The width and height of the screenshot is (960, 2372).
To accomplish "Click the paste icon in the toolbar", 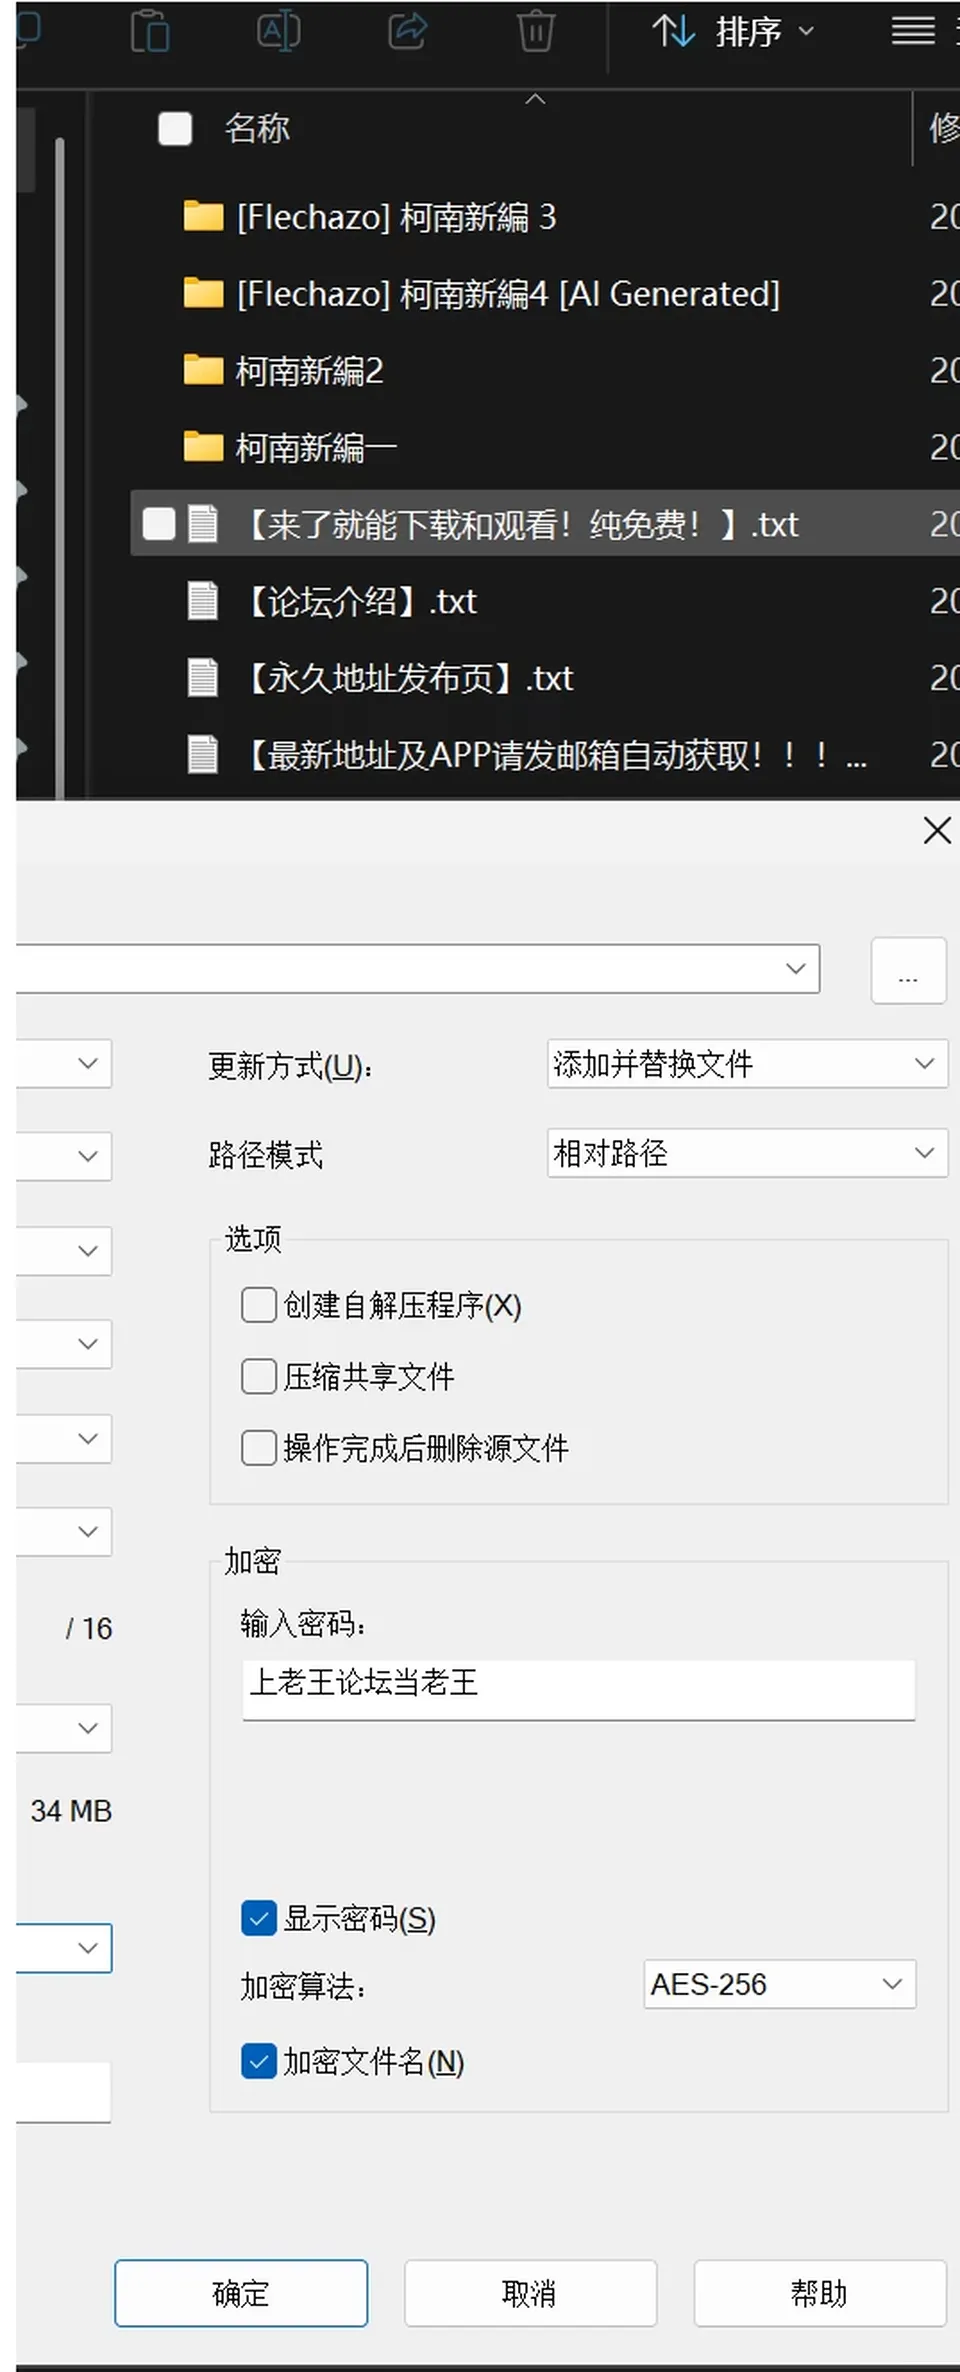I will (150, 31).
